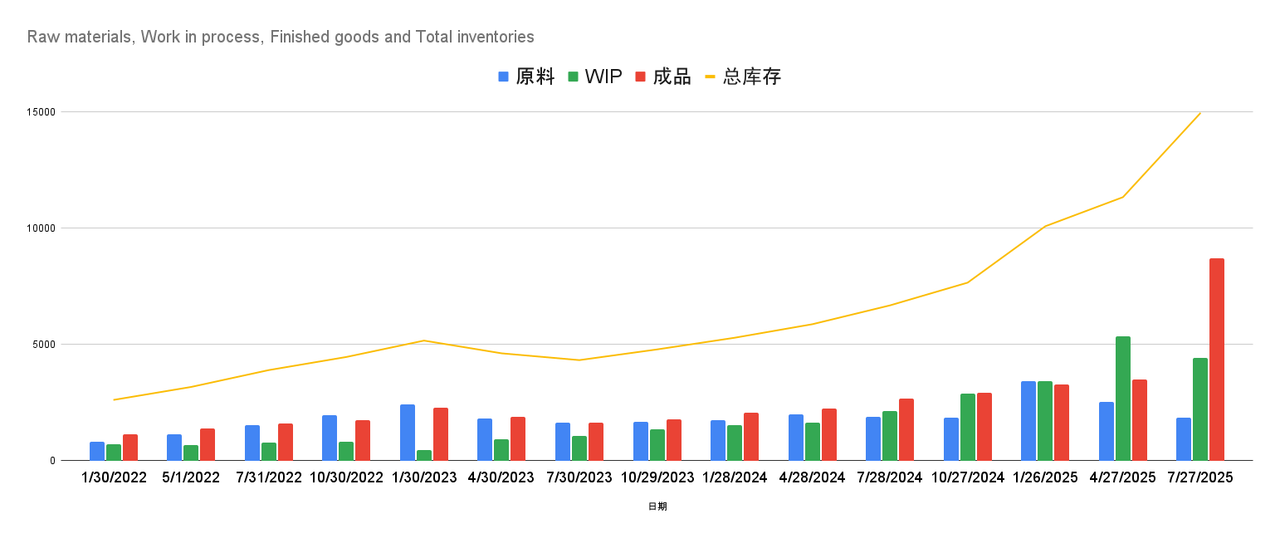1280x539 pixels.
Task: Select the WIP legend label
Action: pos(603,77)
